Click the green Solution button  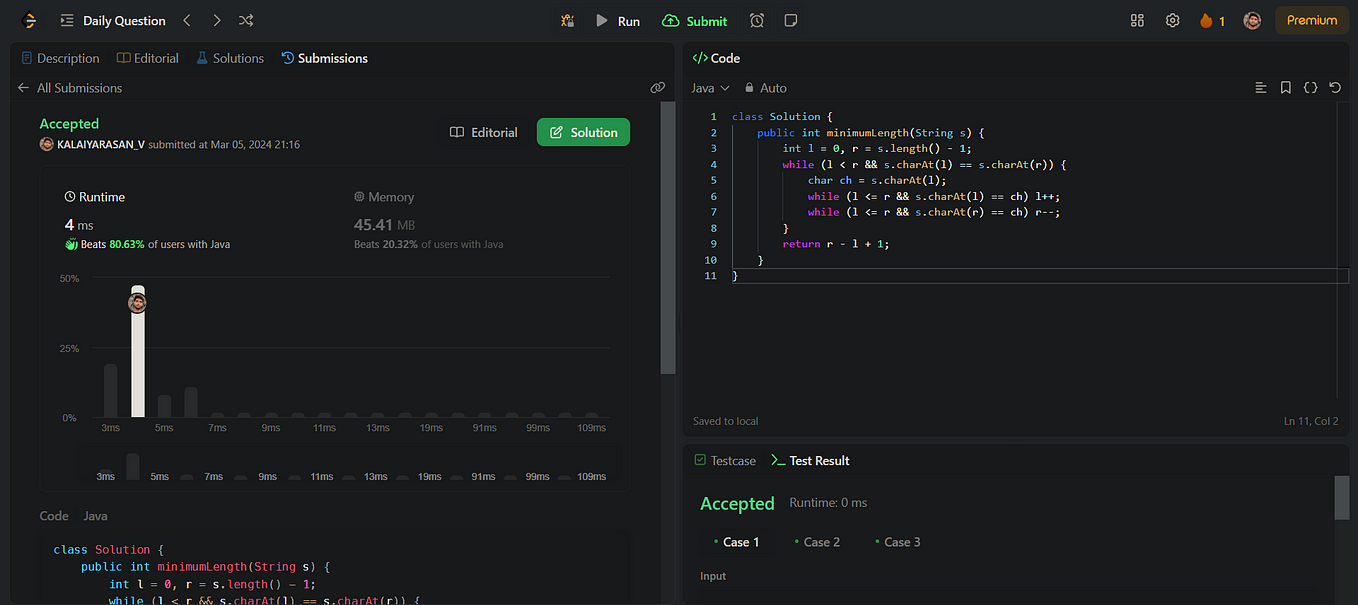point(584,132)
